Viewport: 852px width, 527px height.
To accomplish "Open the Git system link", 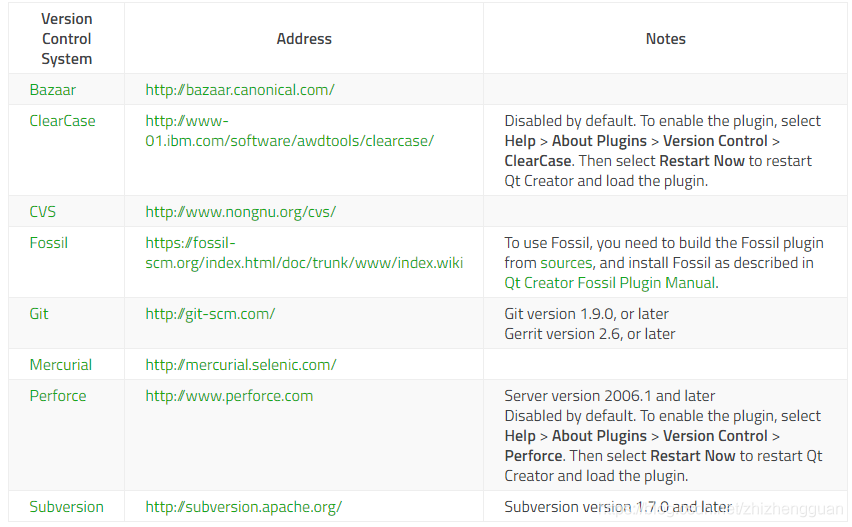I will tap(39, 314).
